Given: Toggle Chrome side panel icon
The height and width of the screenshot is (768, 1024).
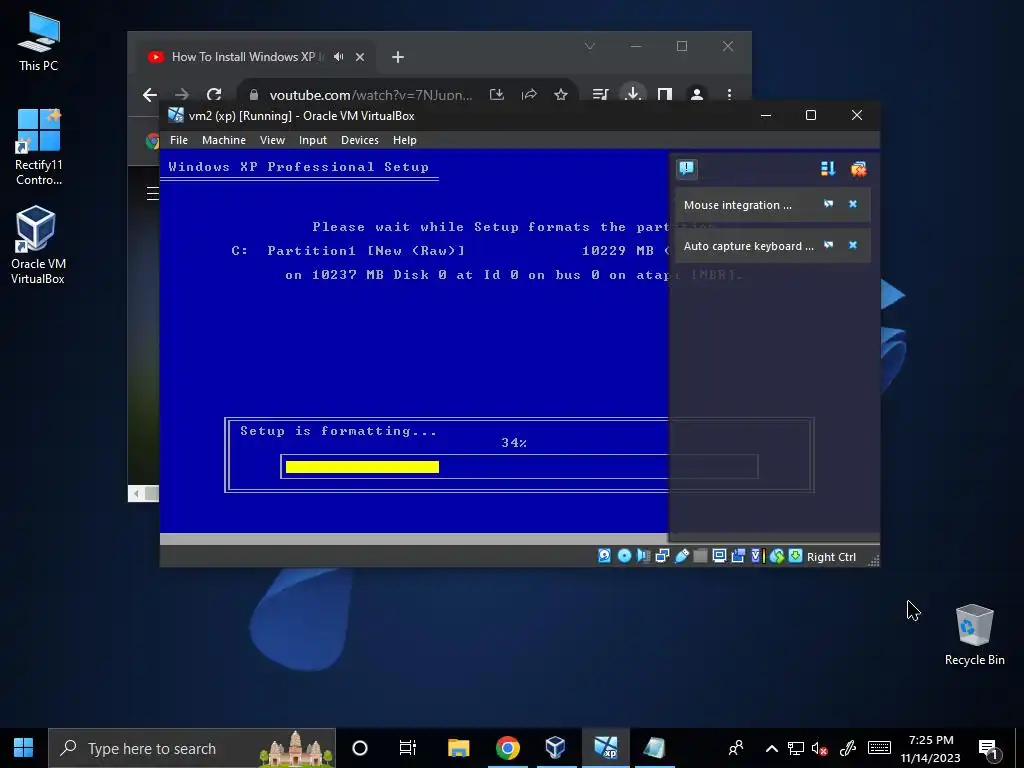Looking at the screenshot, I should click(665, 95).
